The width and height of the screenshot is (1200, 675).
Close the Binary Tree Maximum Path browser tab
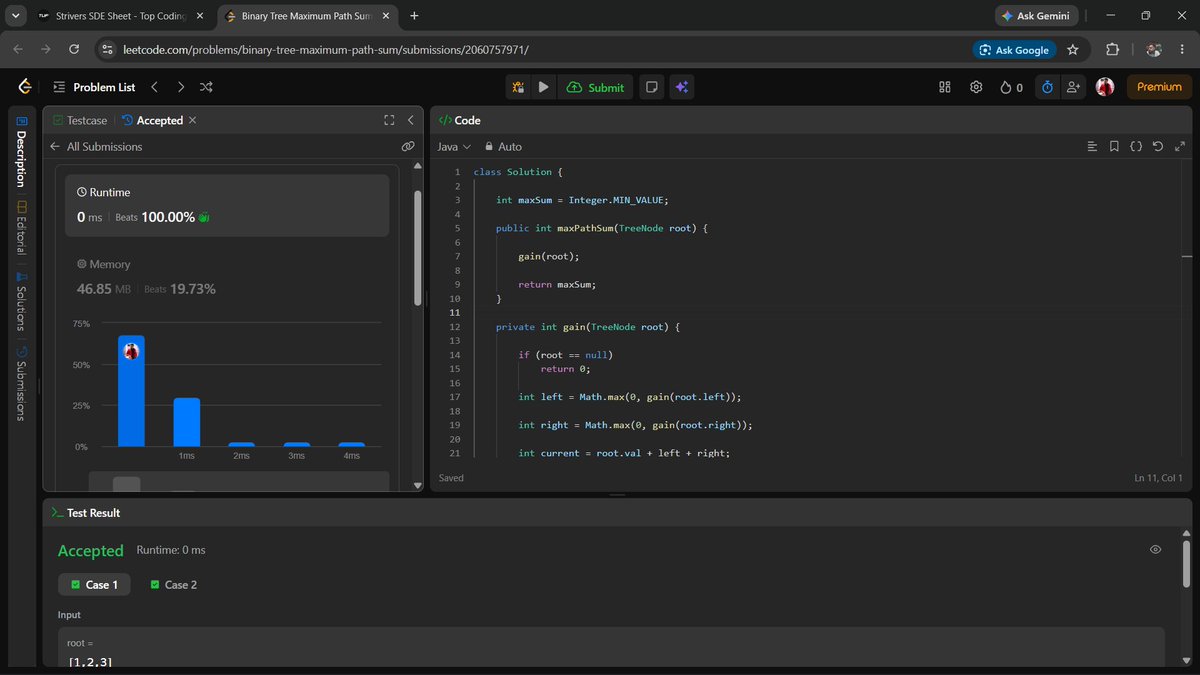[386, 16]
